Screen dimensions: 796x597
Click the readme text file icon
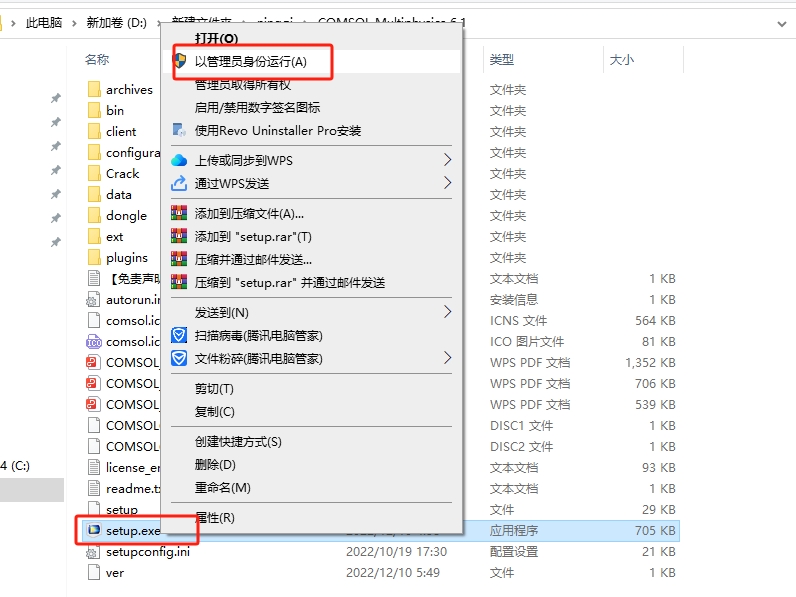[94, 488]
